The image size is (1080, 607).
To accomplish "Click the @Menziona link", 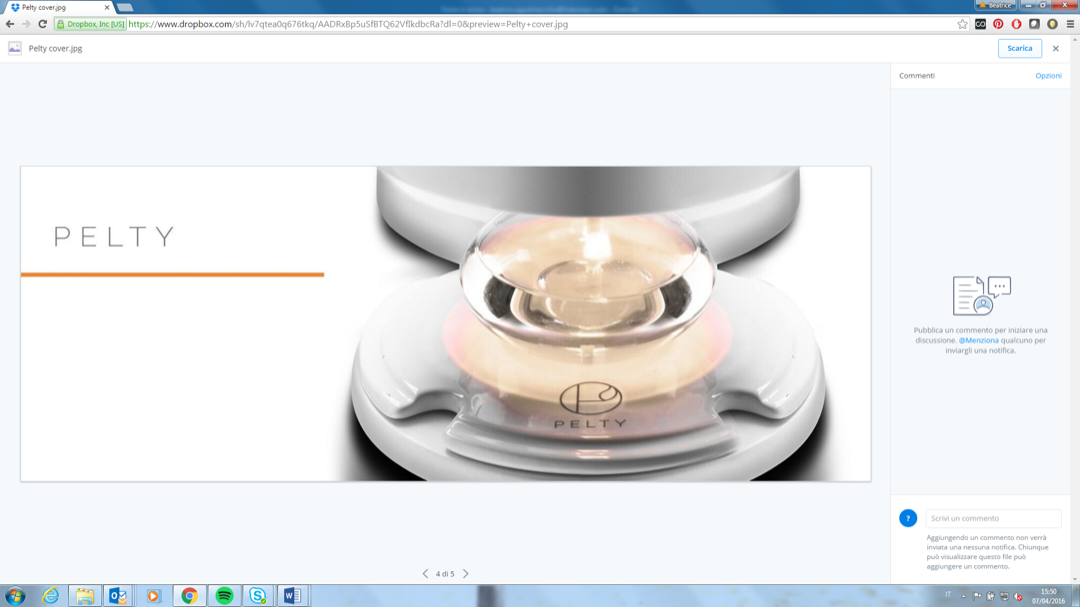I will coord(978,340).
